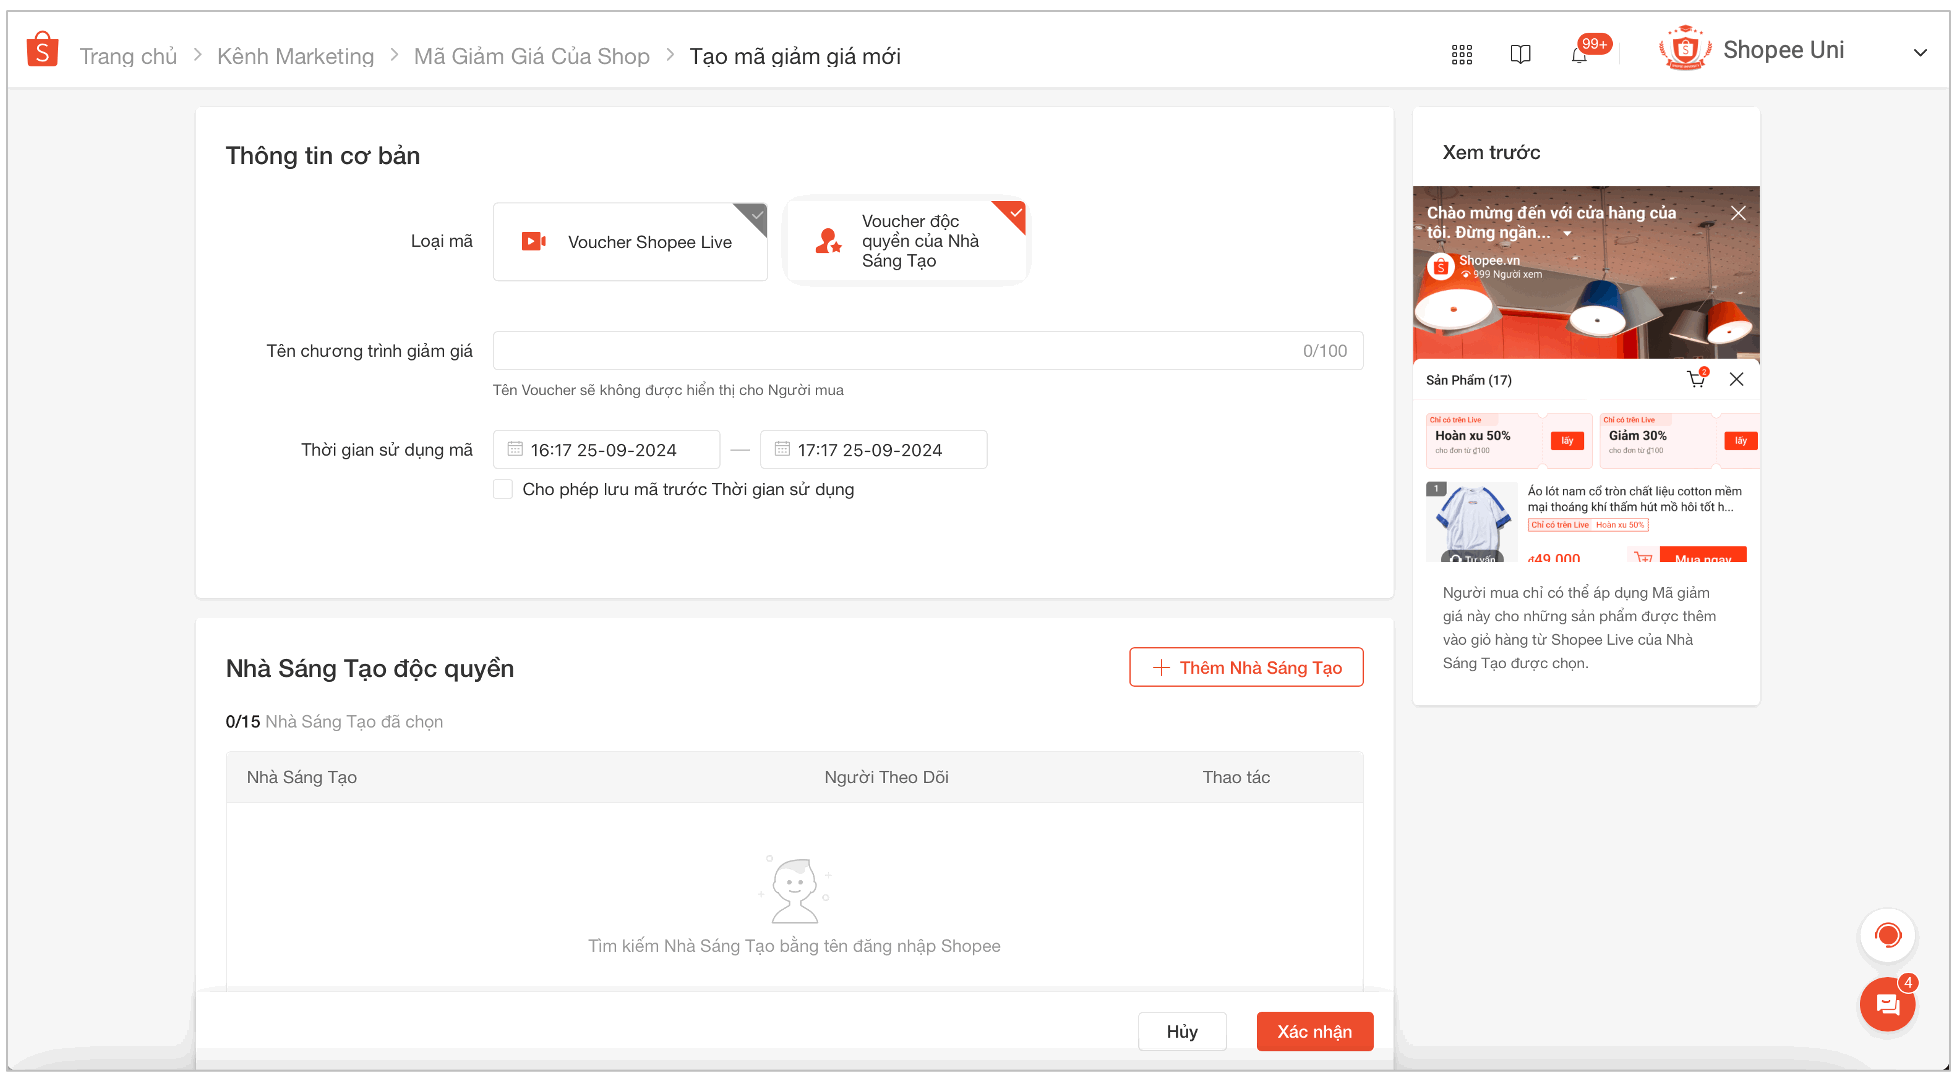Focus the Tên chương trình giảm giá field
This screenshot has height=1080, width=1957.
pos(928,351)
